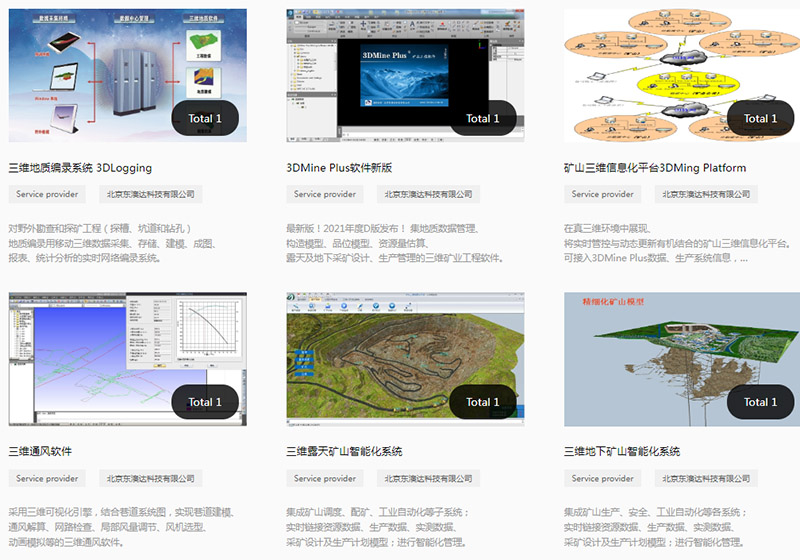Open the 3DMine Plus software screenshot thumbnail
The height and width of the screenshot is (560, 800).
tap(405, 75)
